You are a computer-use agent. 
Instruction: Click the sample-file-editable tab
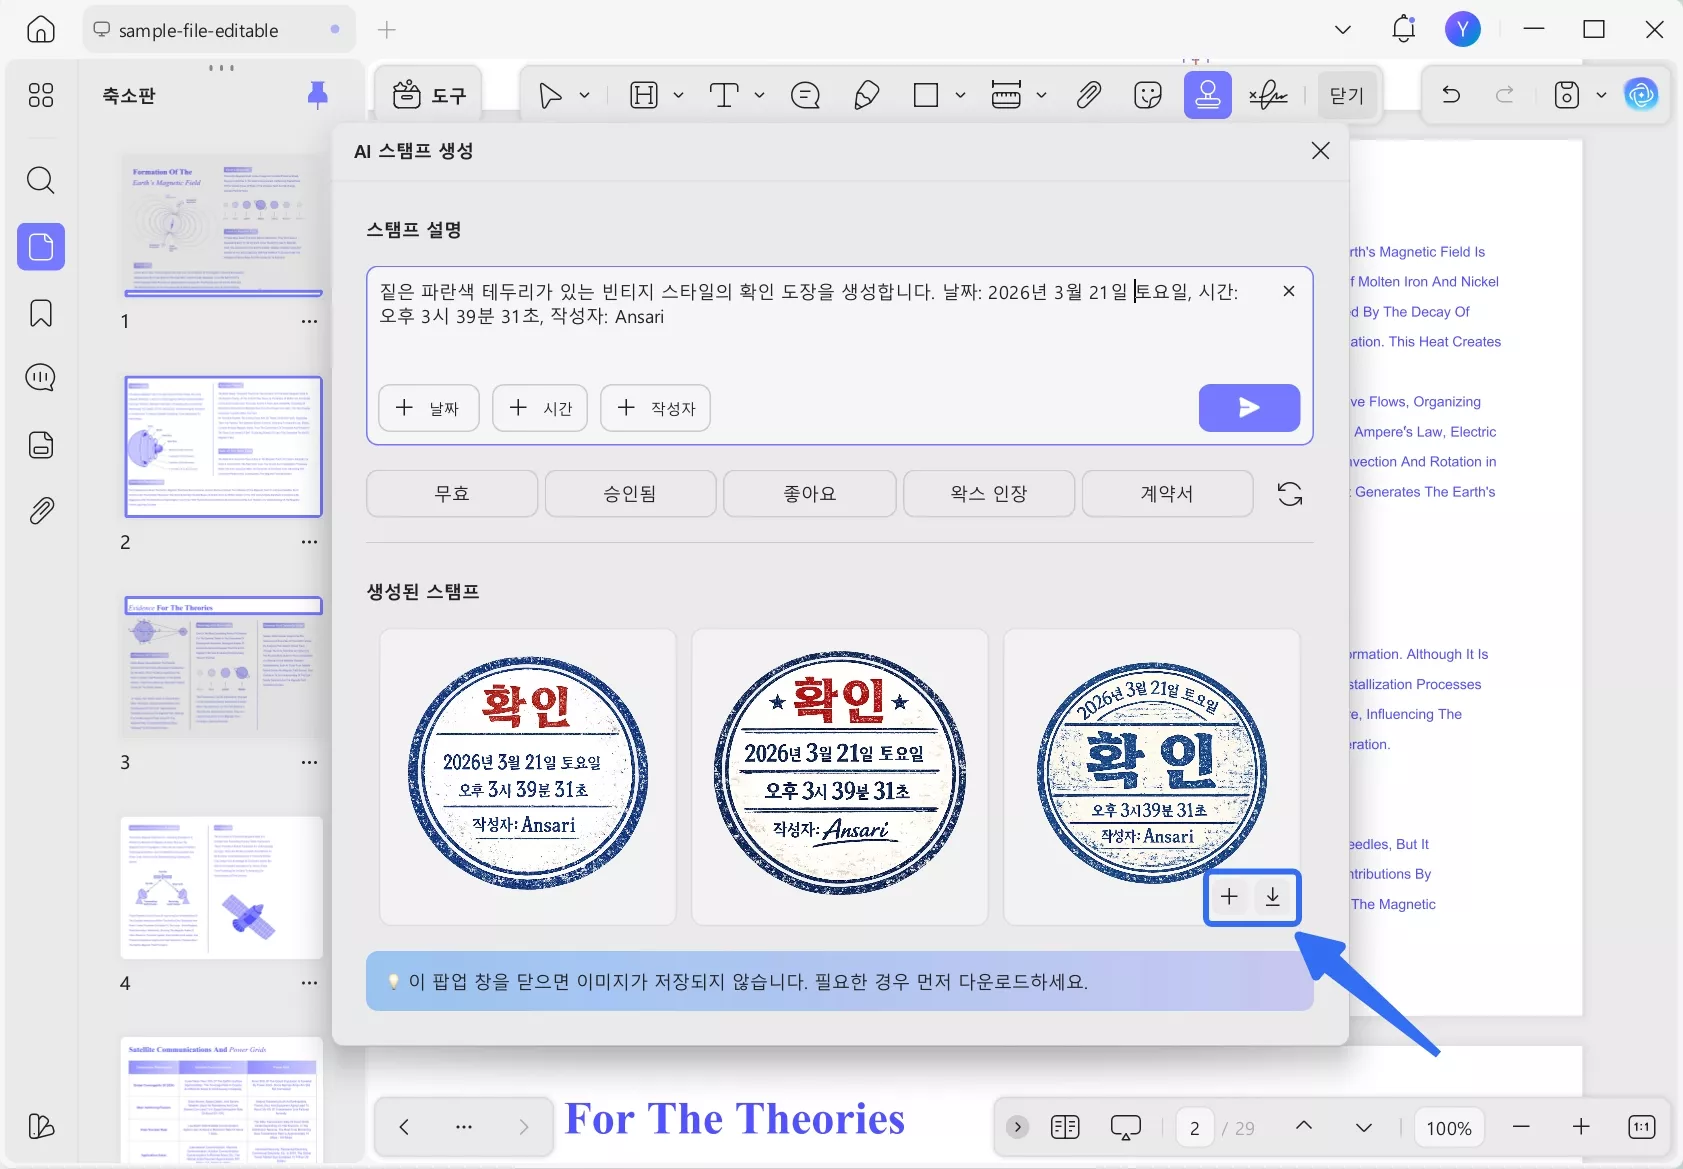tap(219, 30)
